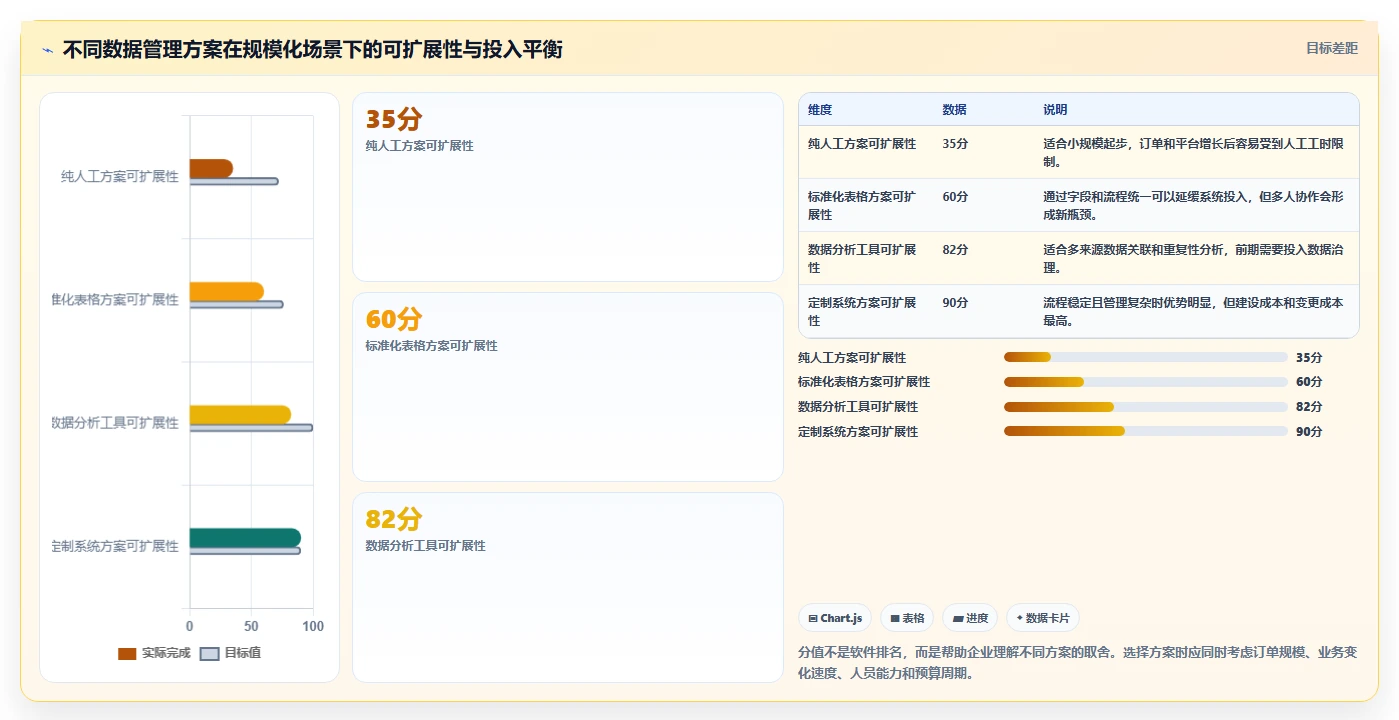Click description starting 适合小规模起步
This screenshot has width=1399, height=720.
coord(1193,153)
